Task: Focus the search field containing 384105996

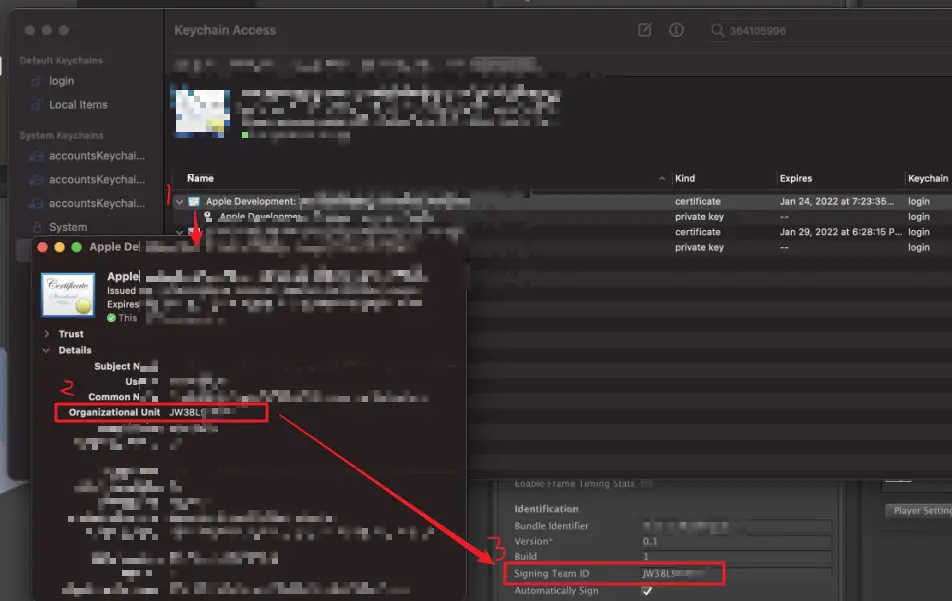Action: [829, 30]
